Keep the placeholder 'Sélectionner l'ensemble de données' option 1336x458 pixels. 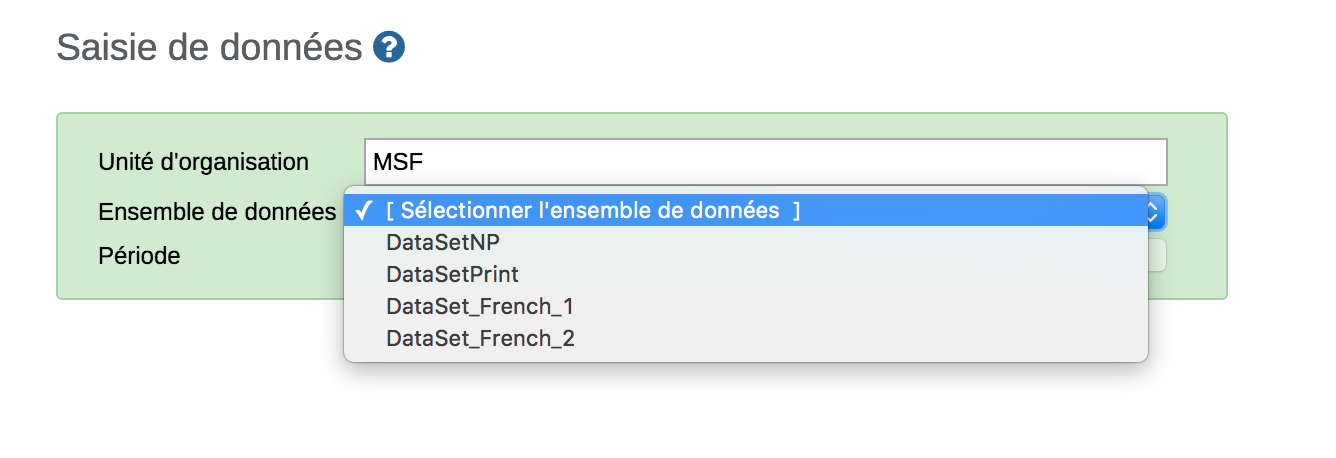(592, 211)
